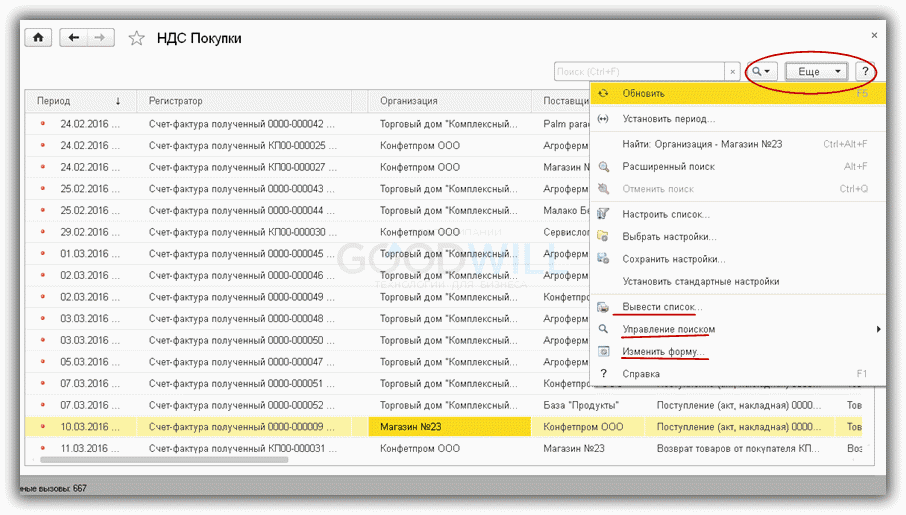Open the magnifier search dropdown
906x515 pixels.
(763, 72)
